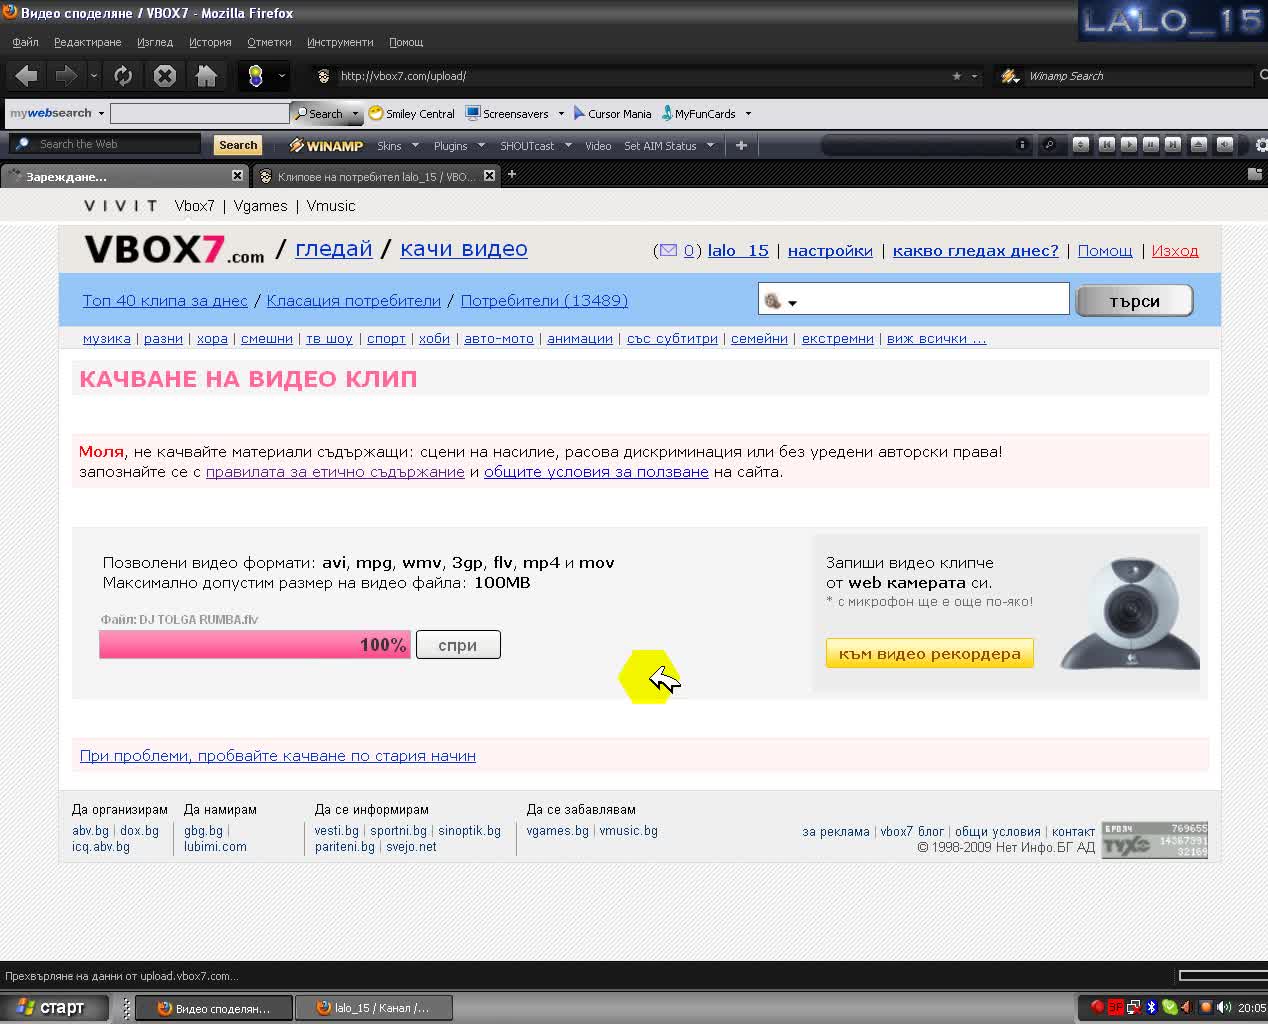Pause playback in the Winamp toolbar
Image resolution: width=1268 pixels, height=1024 pixels.
point(1150,145)
